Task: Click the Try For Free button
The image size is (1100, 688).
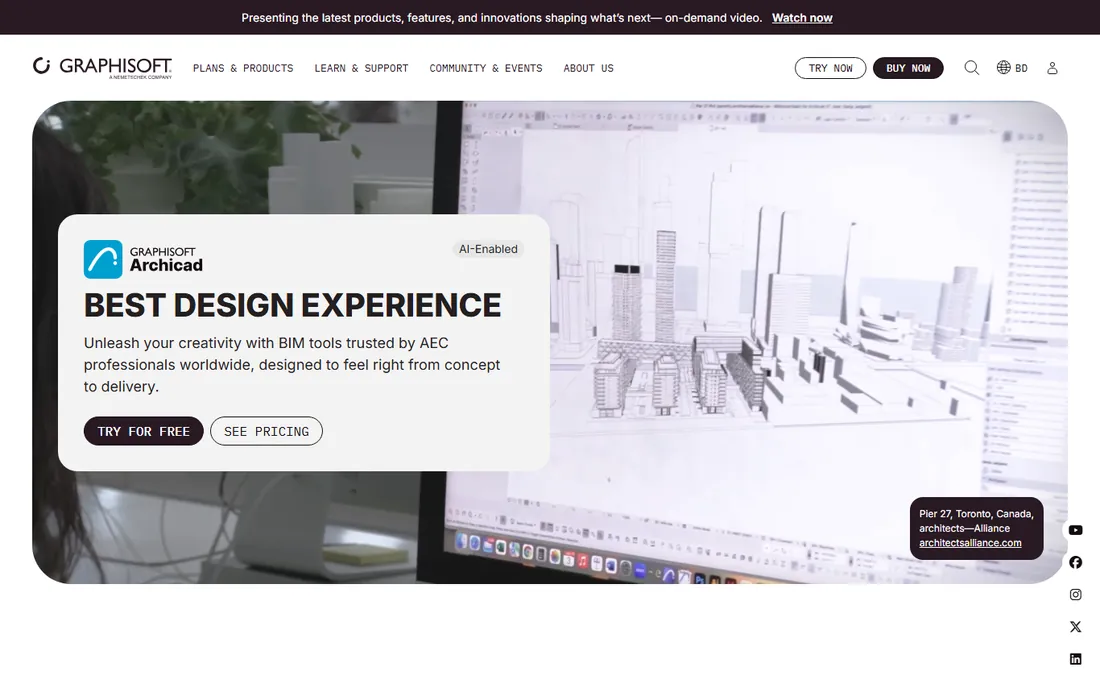Action: pos(144,431)
